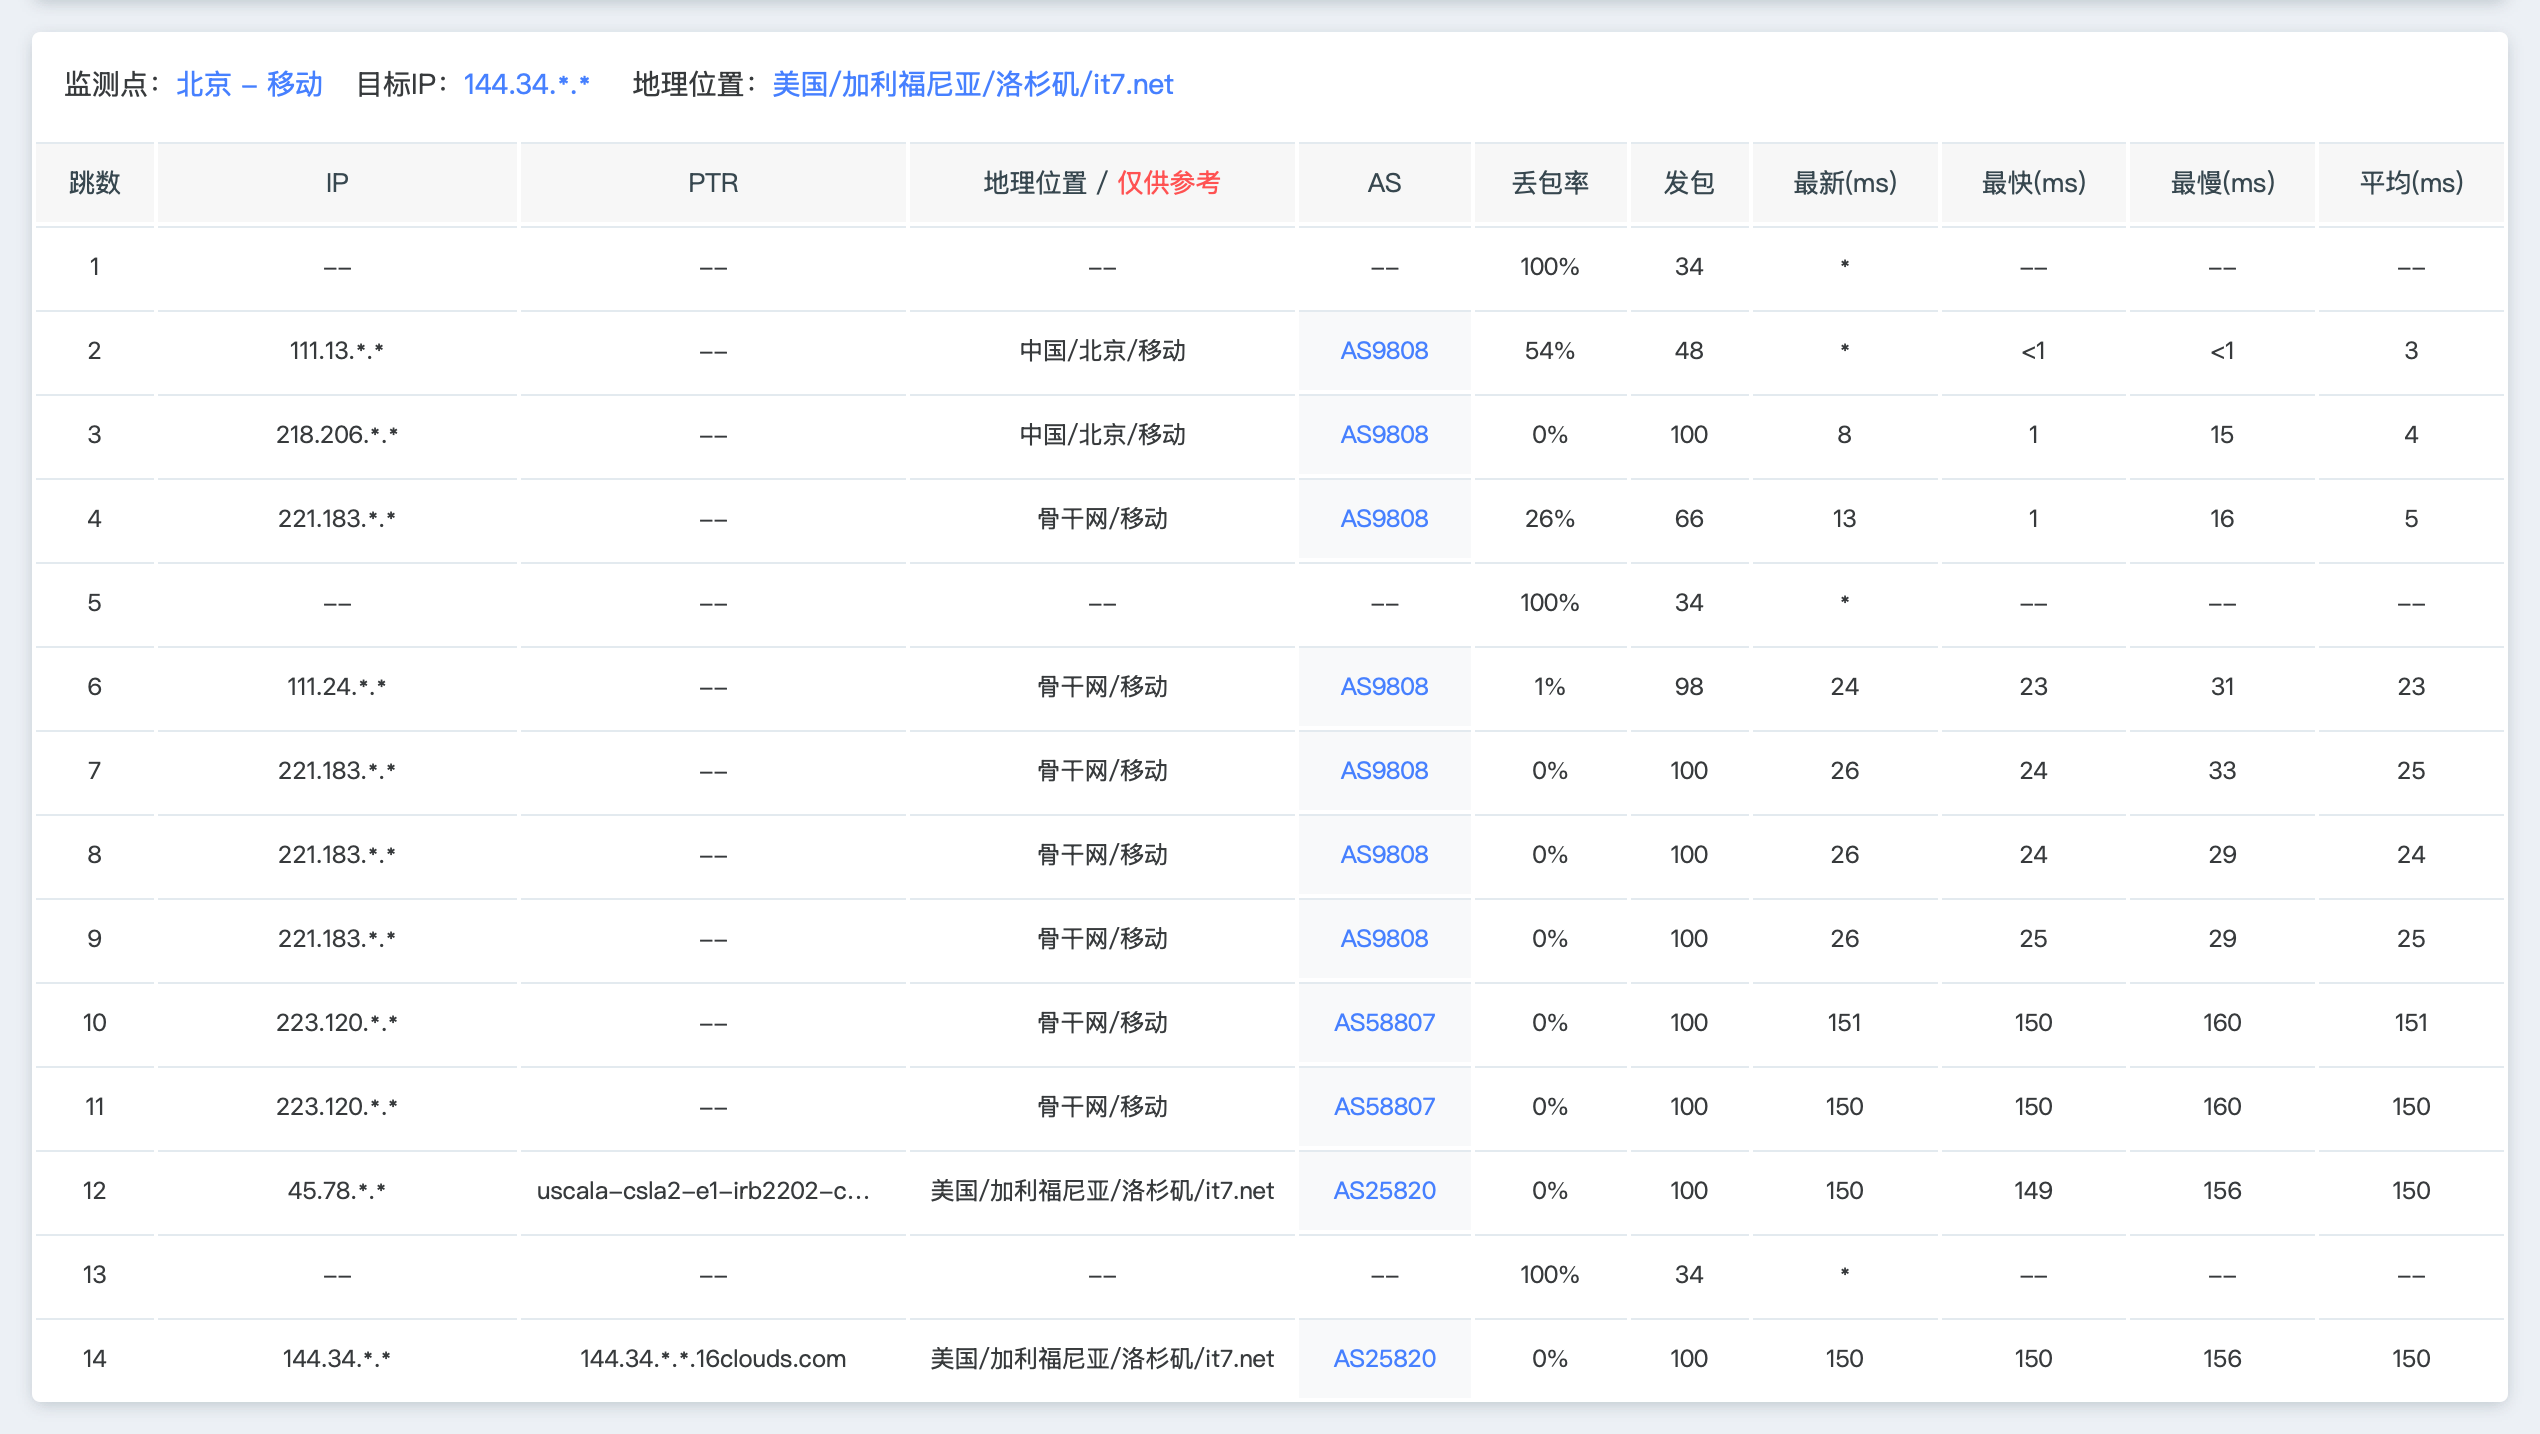The width and height of the screenshot is (2540, 1434).
Task: Click AS25820 link in hop 14 row
Action: [x=1384, y=1359]
